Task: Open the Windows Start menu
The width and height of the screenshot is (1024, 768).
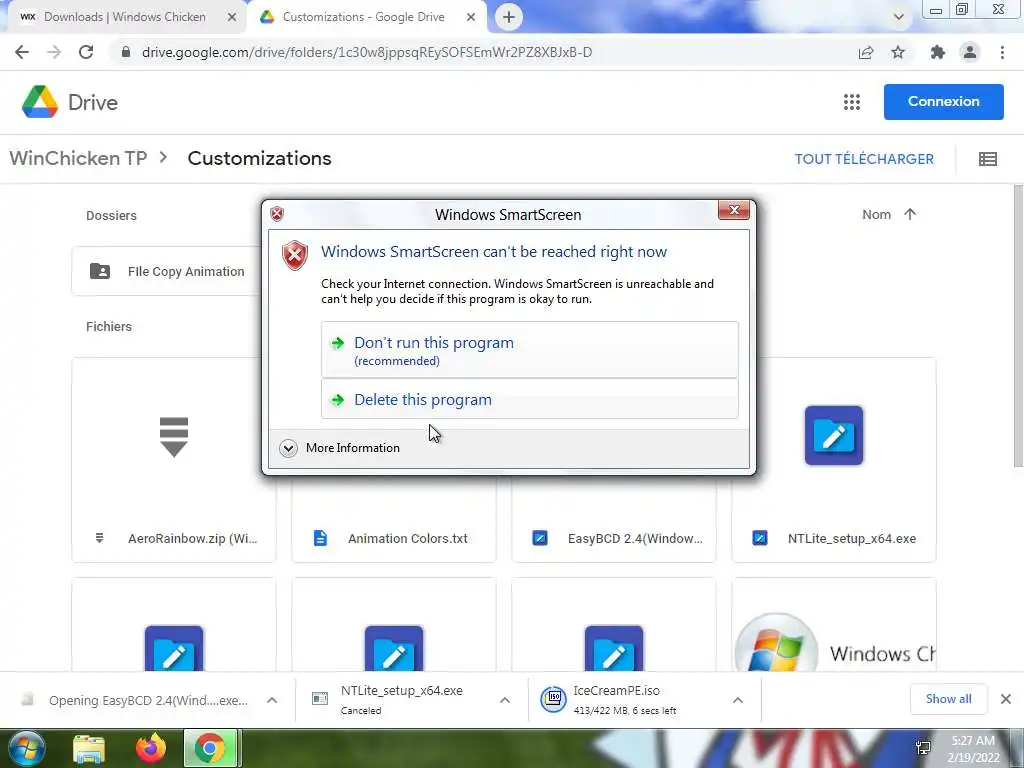Action: pyautogui.click(x=27, y=748)
